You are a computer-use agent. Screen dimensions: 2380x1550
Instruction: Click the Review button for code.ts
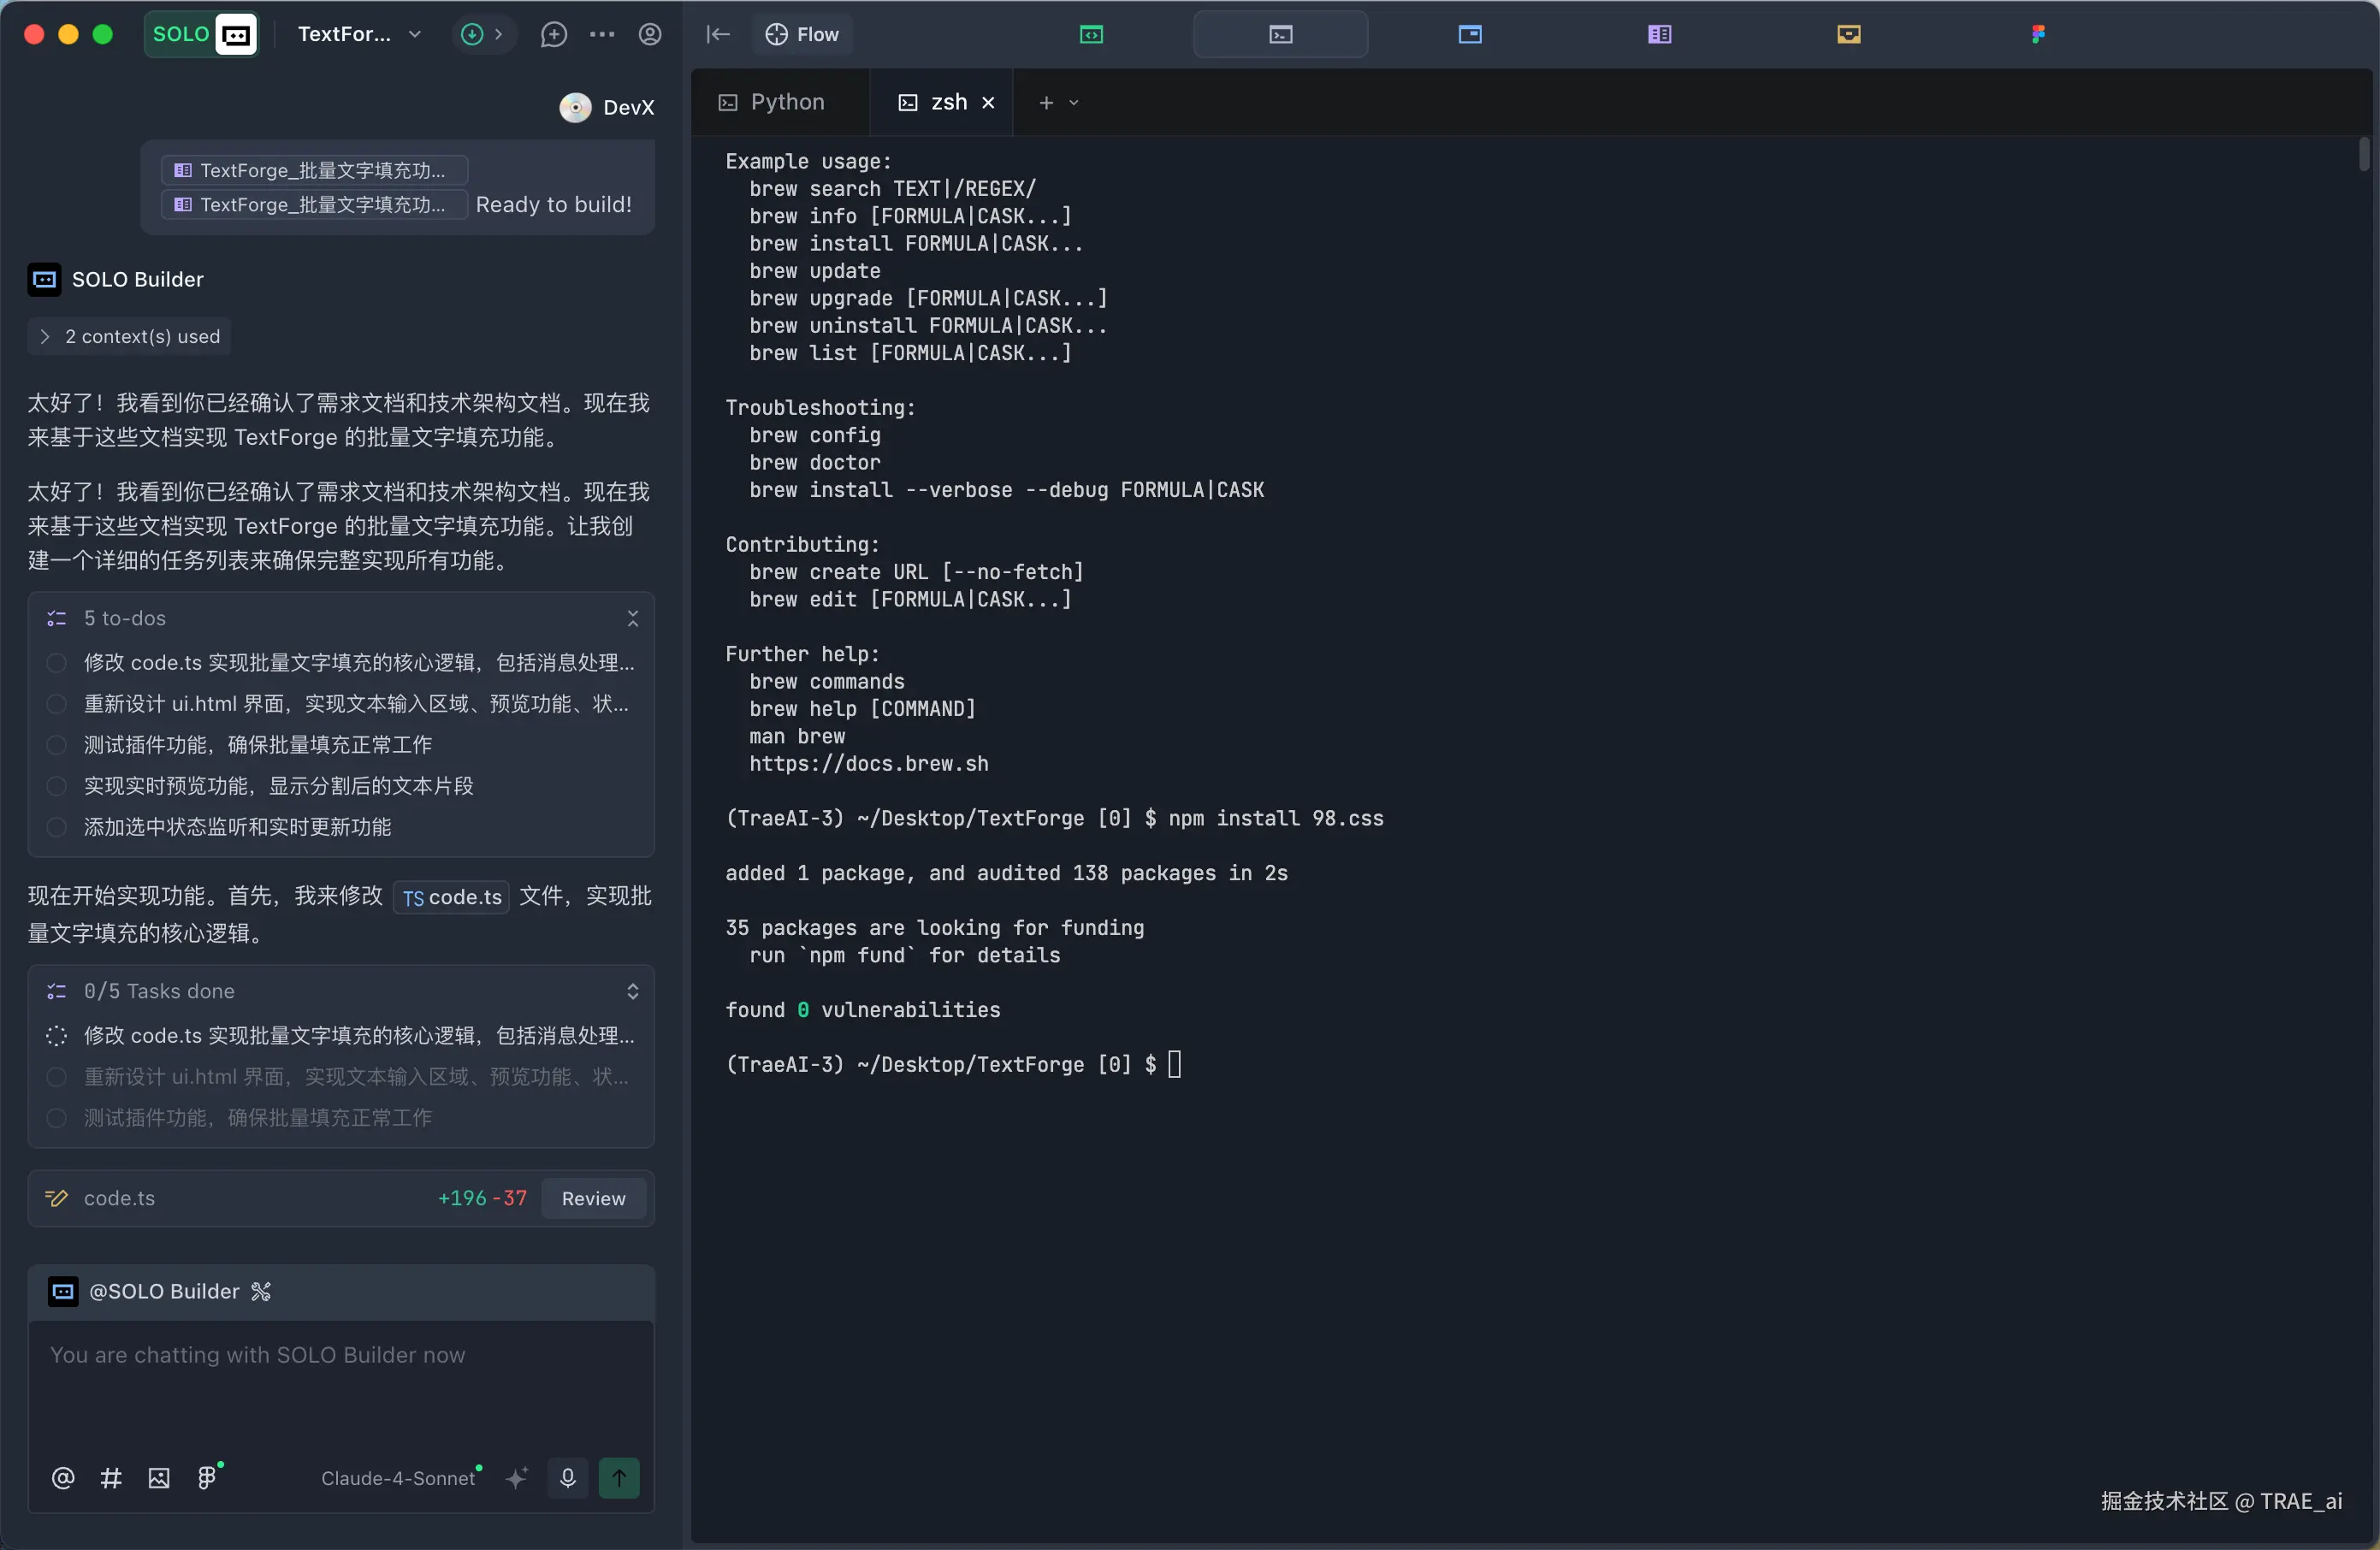click(593, 1199)
